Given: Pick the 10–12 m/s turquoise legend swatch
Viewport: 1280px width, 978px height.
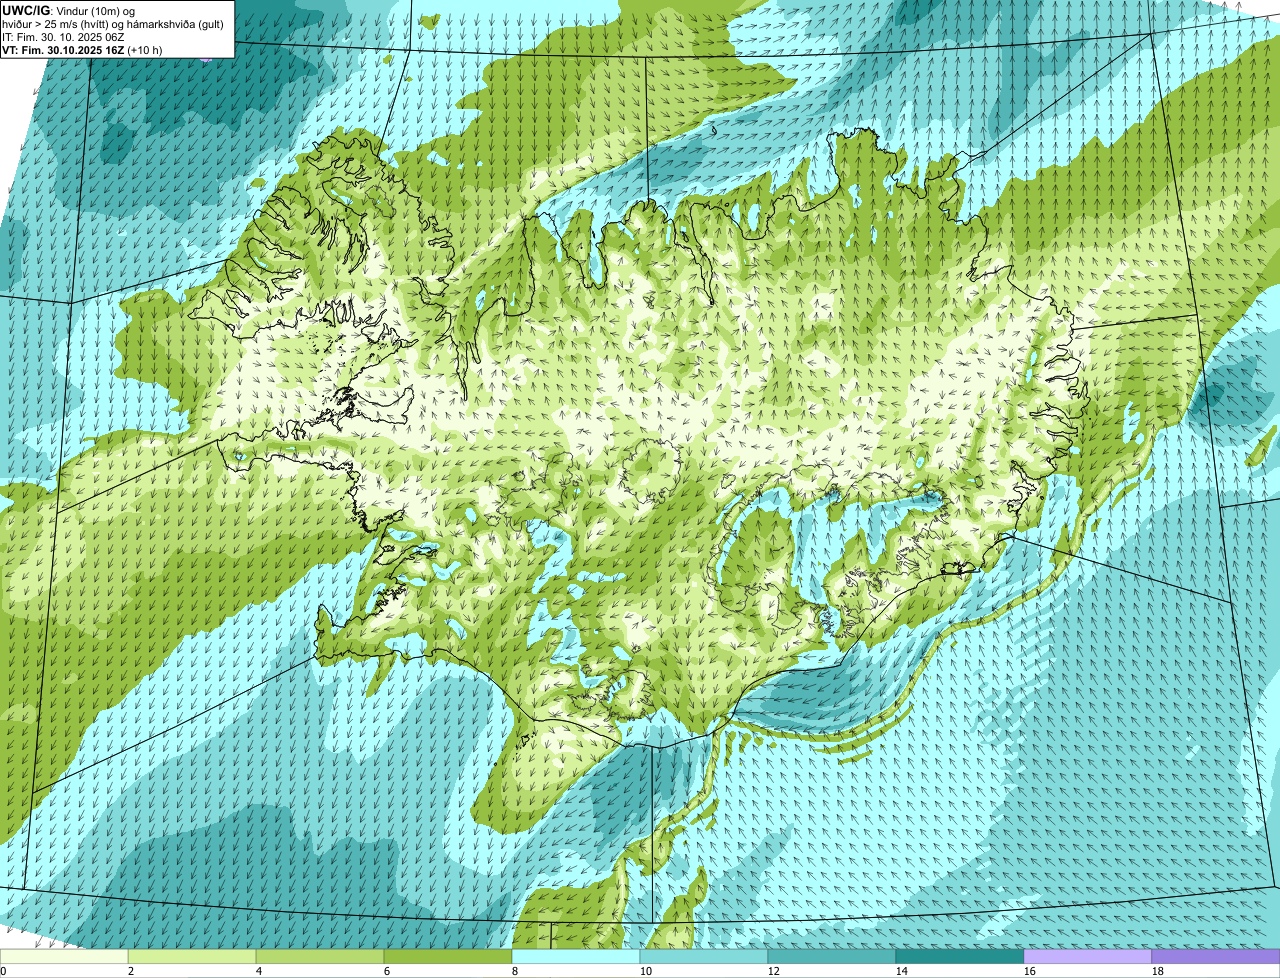Looking at the screenshot, I should pyautogui.click(x=704, y=957).
